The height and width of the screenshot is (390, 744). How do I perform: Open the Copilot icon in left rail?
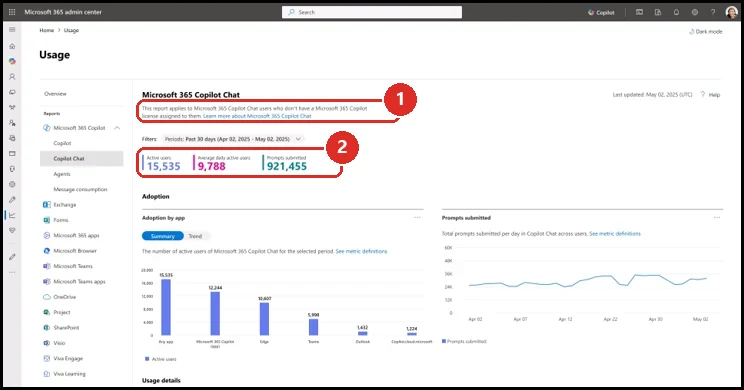(12, 61)
